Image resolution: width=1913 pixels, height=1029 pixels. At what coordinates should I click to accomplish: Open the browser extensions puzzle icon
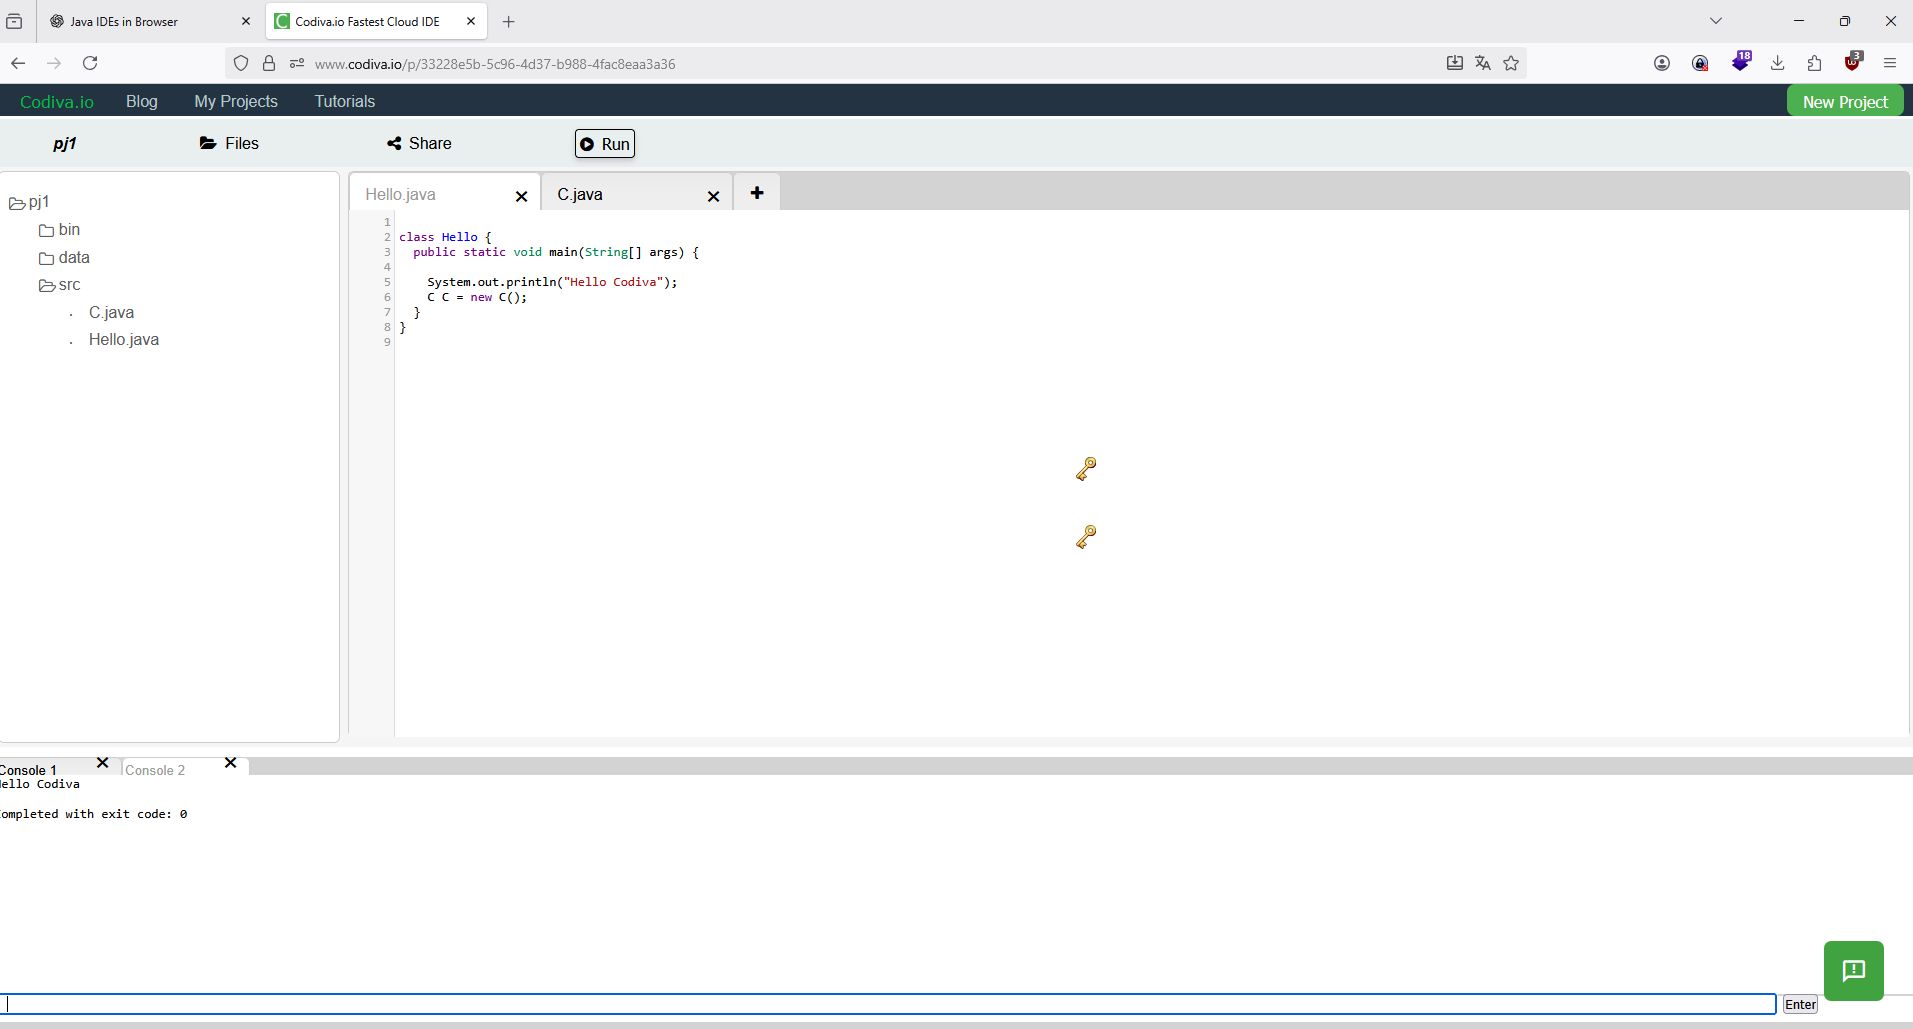click(x=1814, y=63)
